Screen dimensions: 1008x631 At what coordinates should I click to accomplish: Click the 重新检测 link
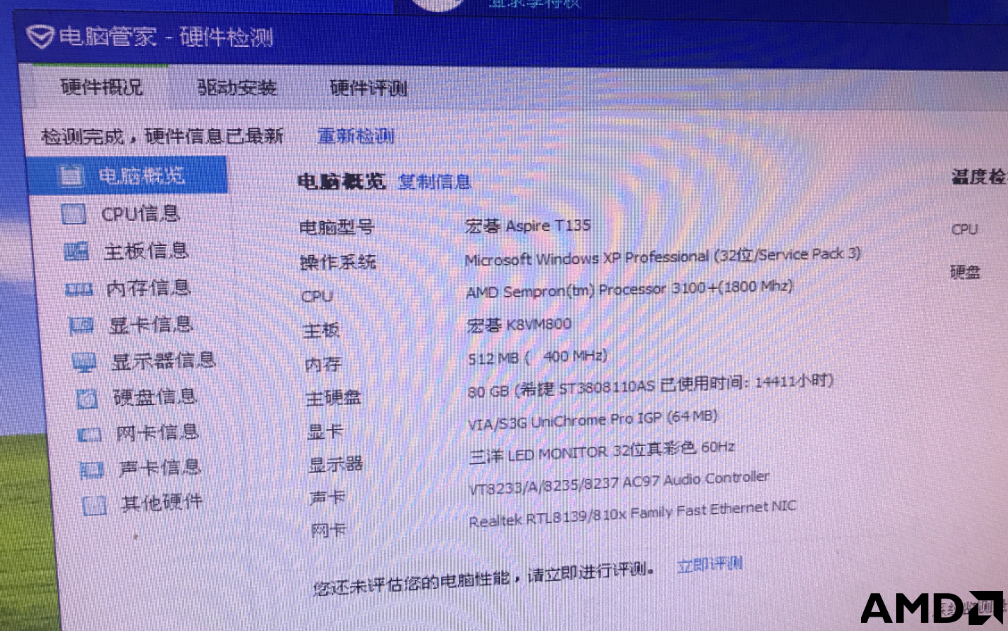(x=356, y=136)
